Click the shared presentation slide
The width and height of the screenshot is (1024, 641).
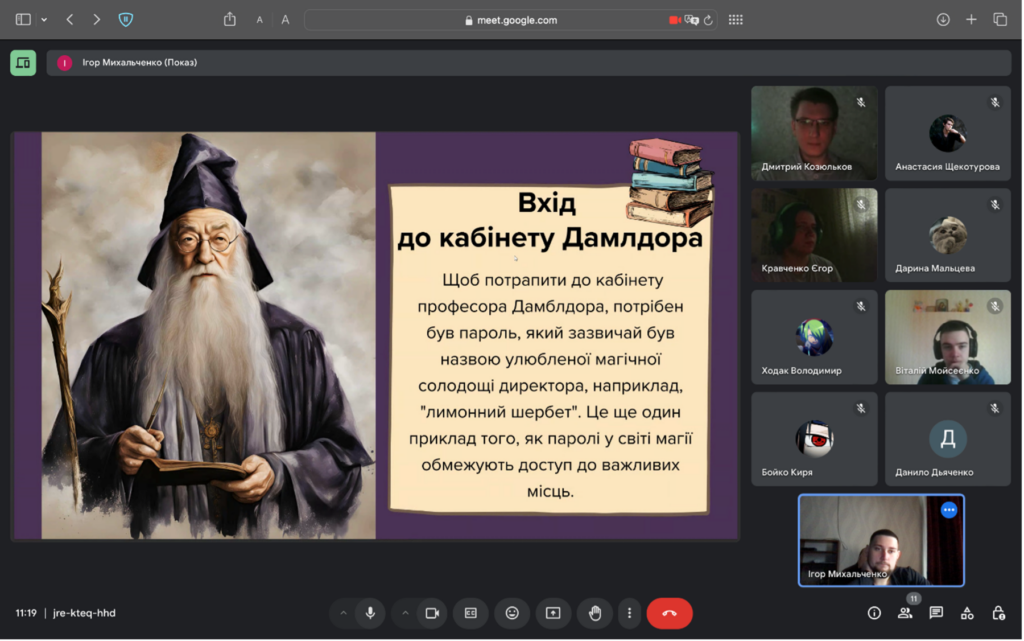click(376, 336)
